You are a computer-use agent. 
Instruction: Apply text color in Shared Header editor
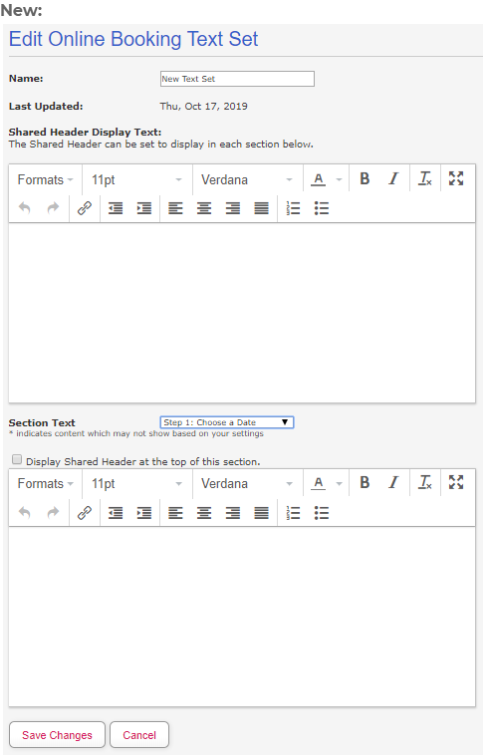[318, 179]
